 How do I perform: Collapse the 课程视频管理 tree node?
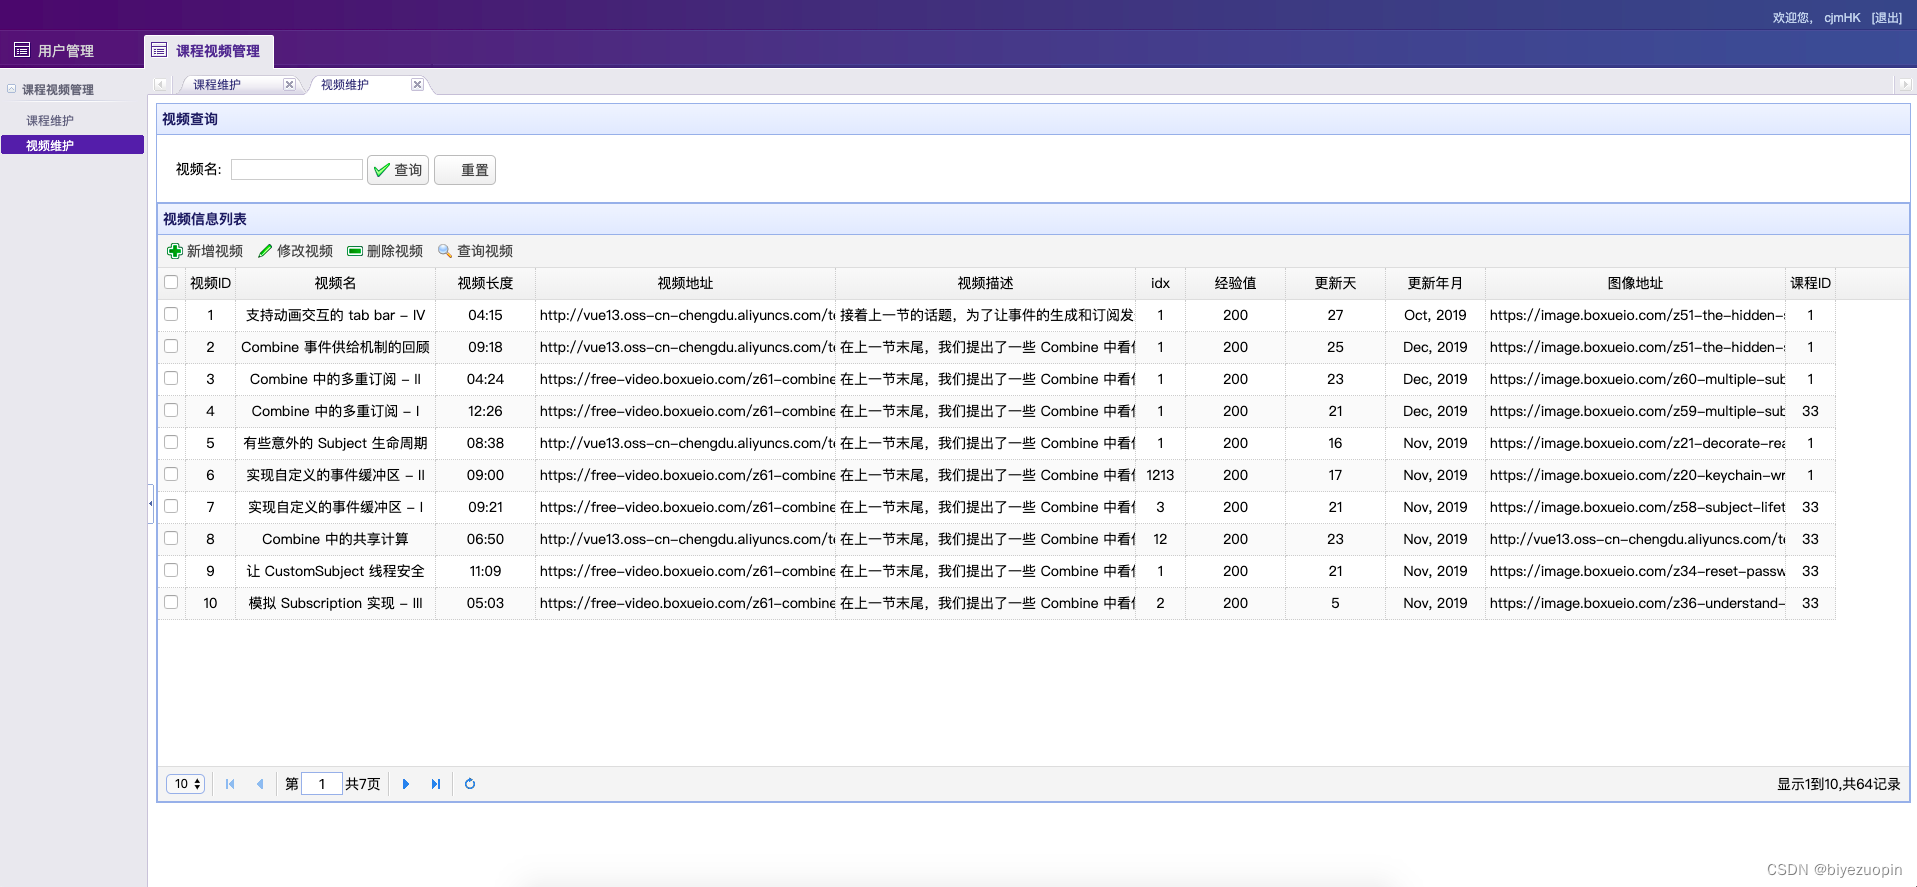point(11,89)
